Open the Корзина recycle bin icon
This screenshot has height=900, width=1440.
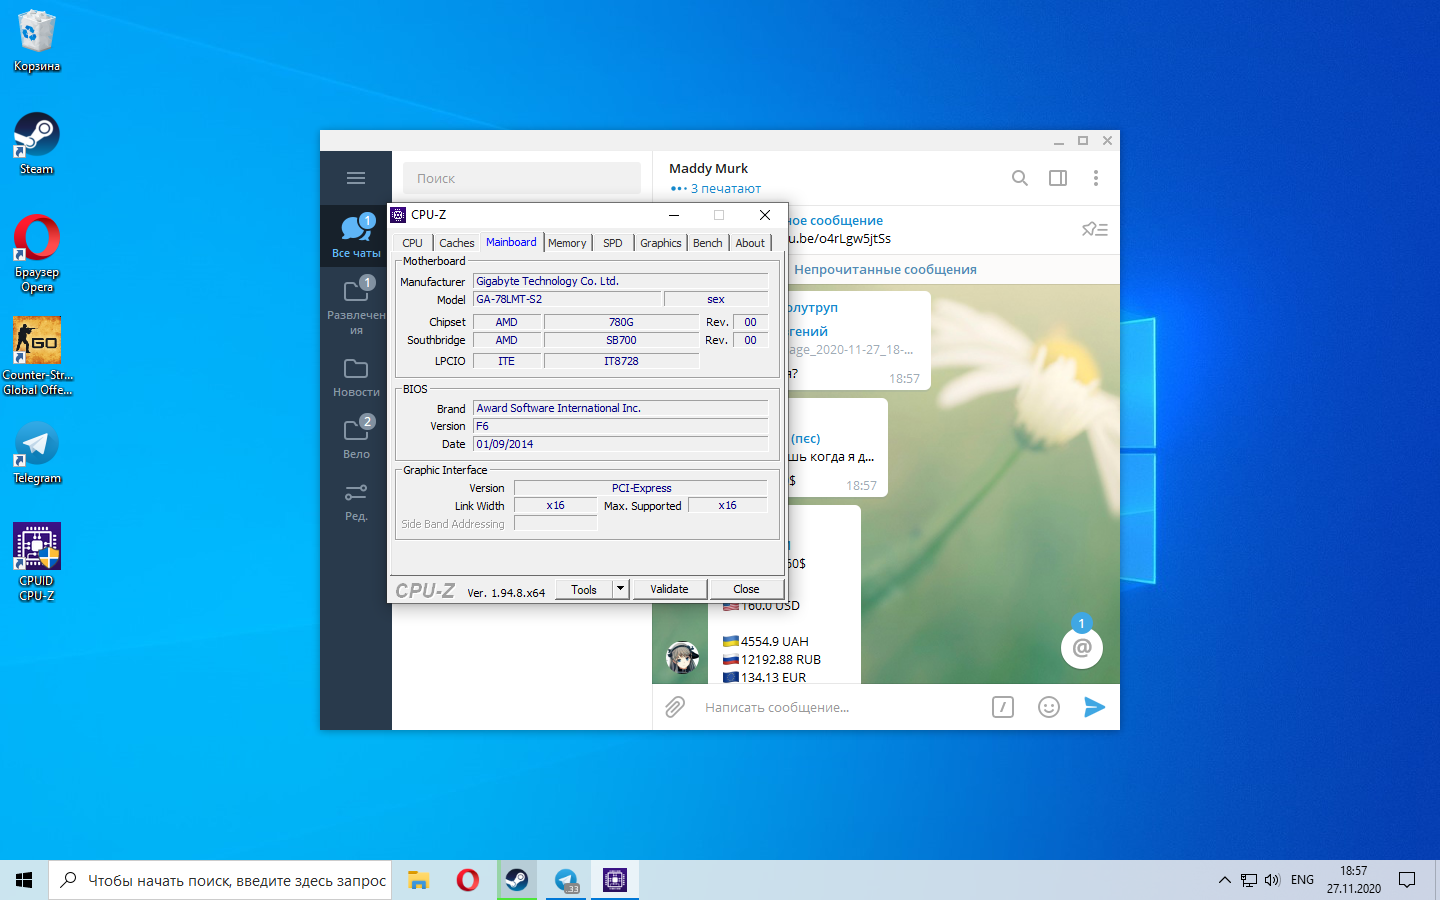[37, 41]
